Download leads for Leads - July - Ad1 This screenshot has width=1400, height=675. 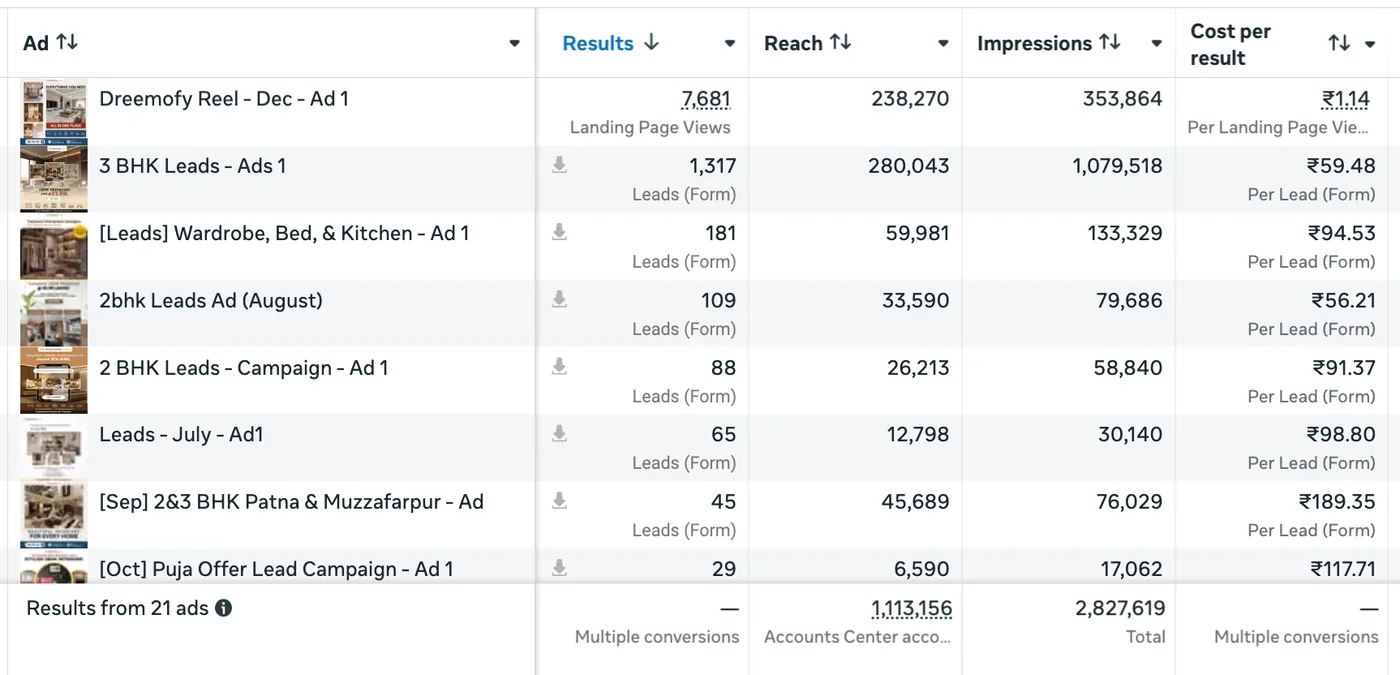pos(560,433)
